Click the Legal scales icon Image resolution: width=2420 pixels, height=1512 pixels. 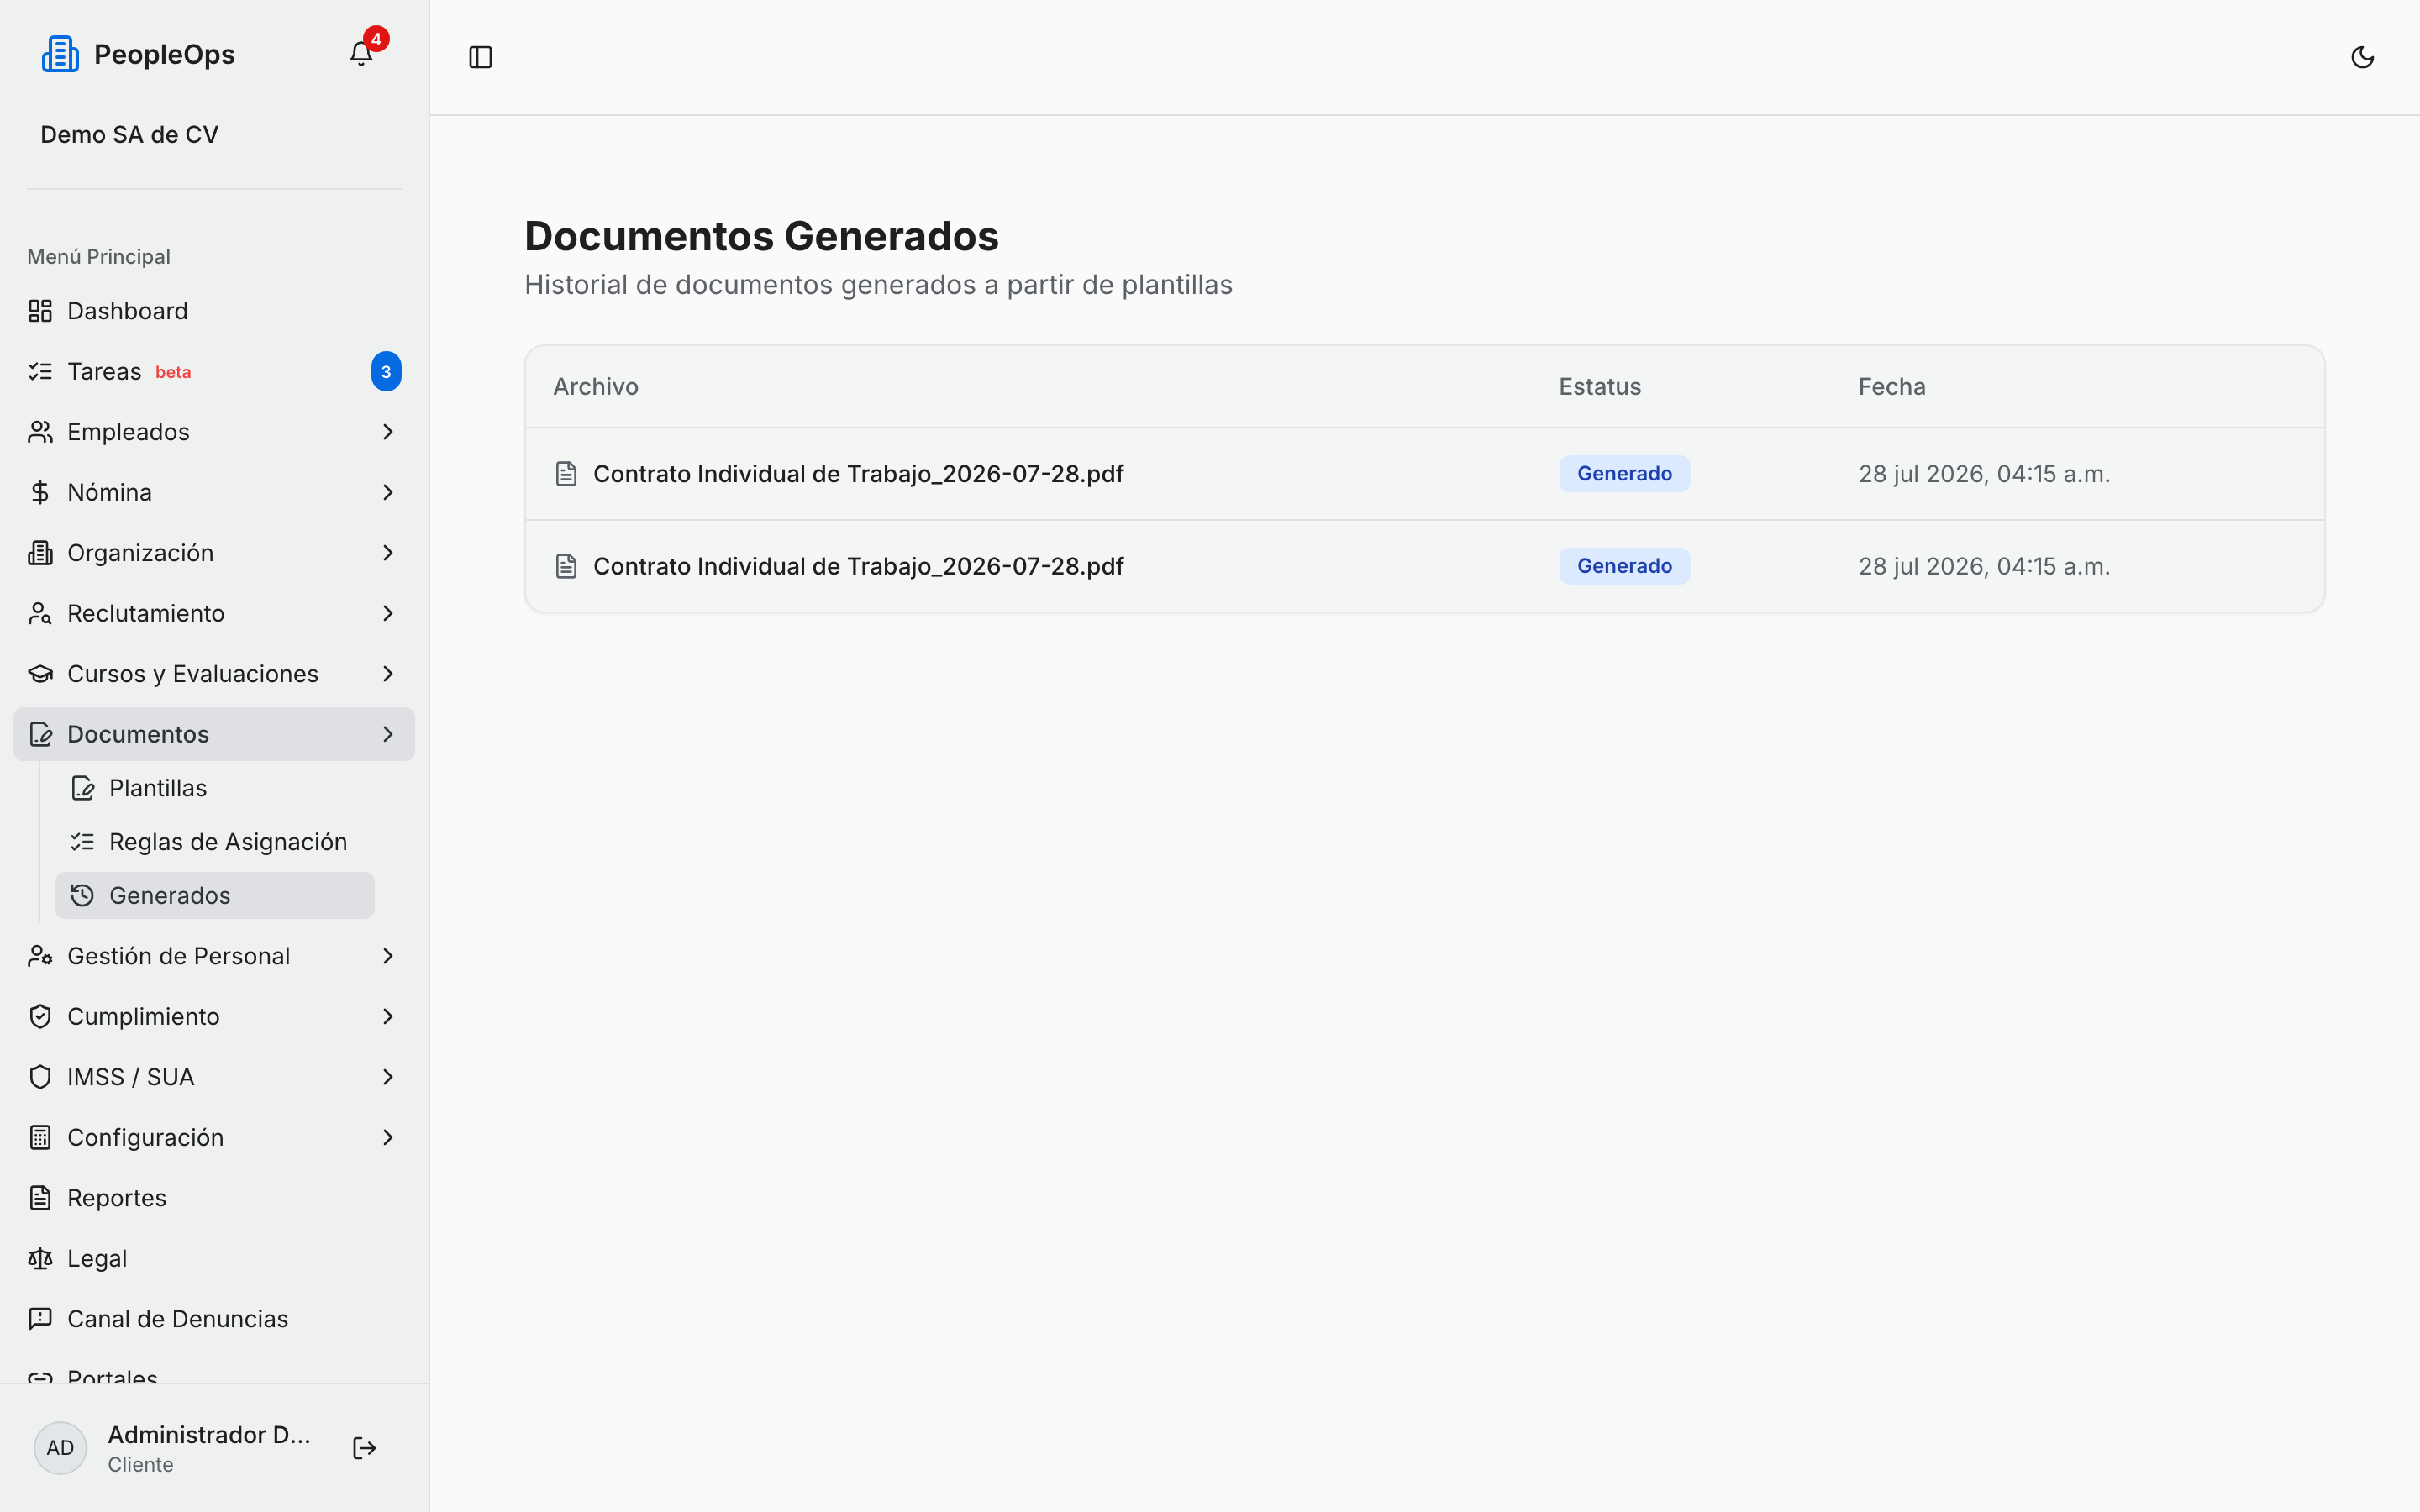[x=40, y=1259]
